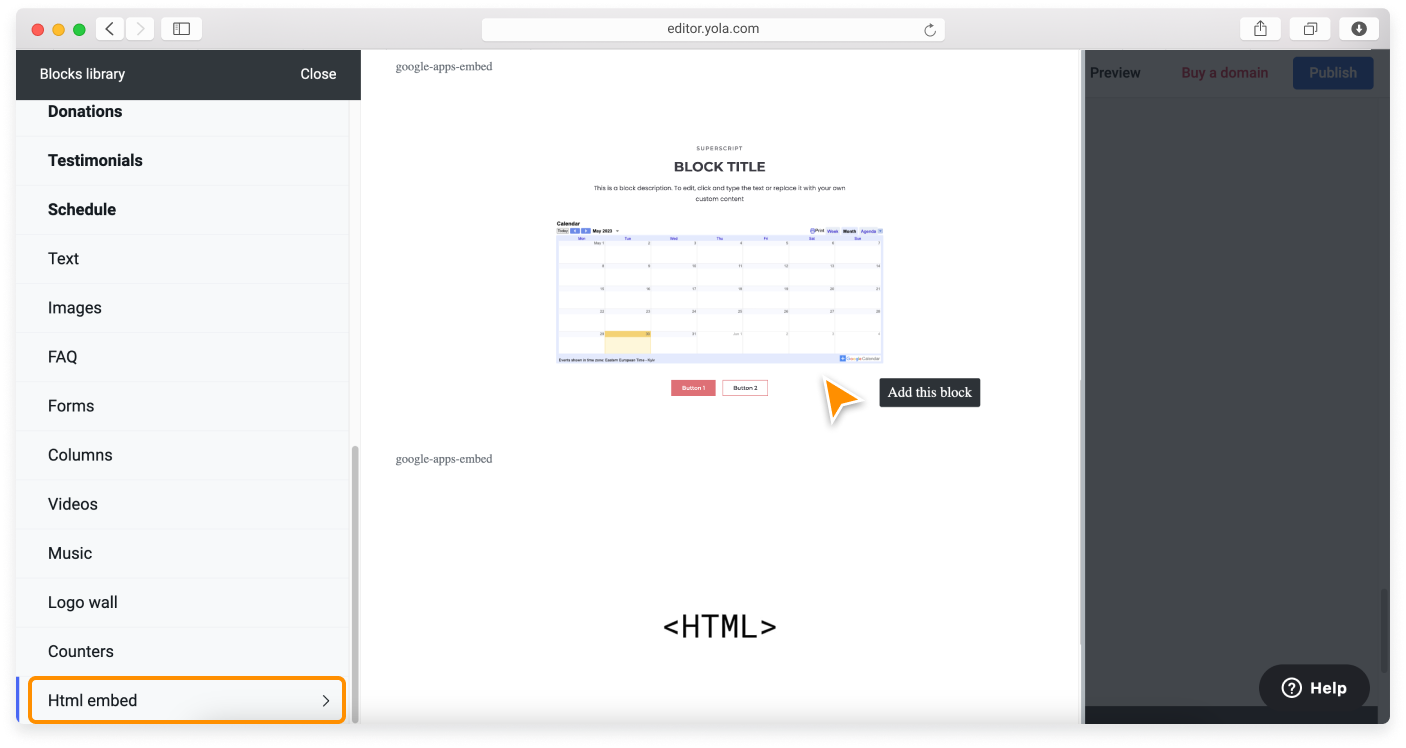
Task: Toggle the sidebar icon in the browser toolbar
Action: tap(181, 28)
